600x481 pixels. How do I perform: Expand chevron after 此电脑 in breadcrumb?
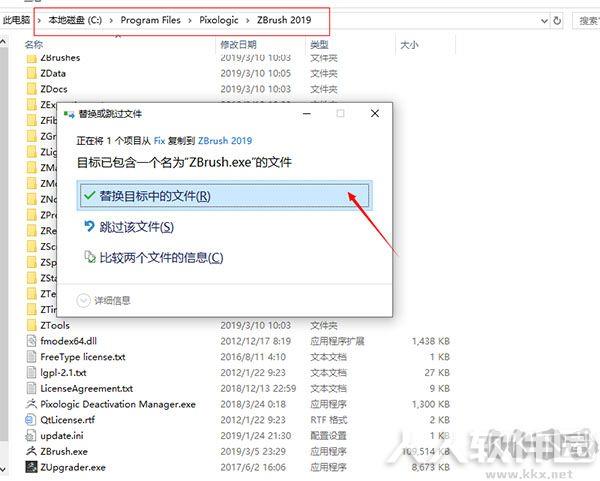pyautogui.click(x=39, y=20)
